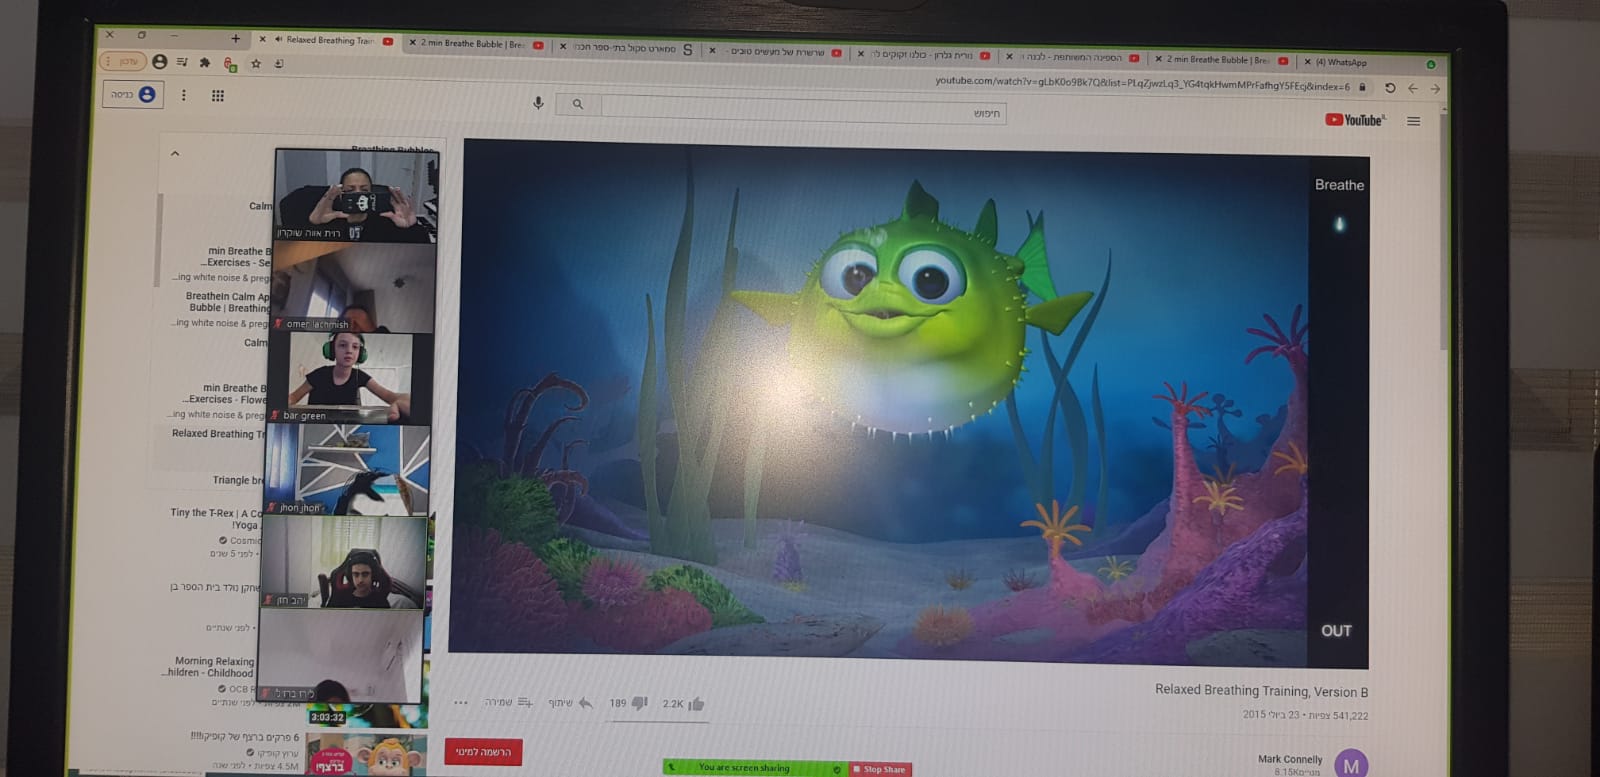This screenshot has height=777, width=1600.
Task: Open the YouTube hamburger guide menu
Action: point(1414,121)
